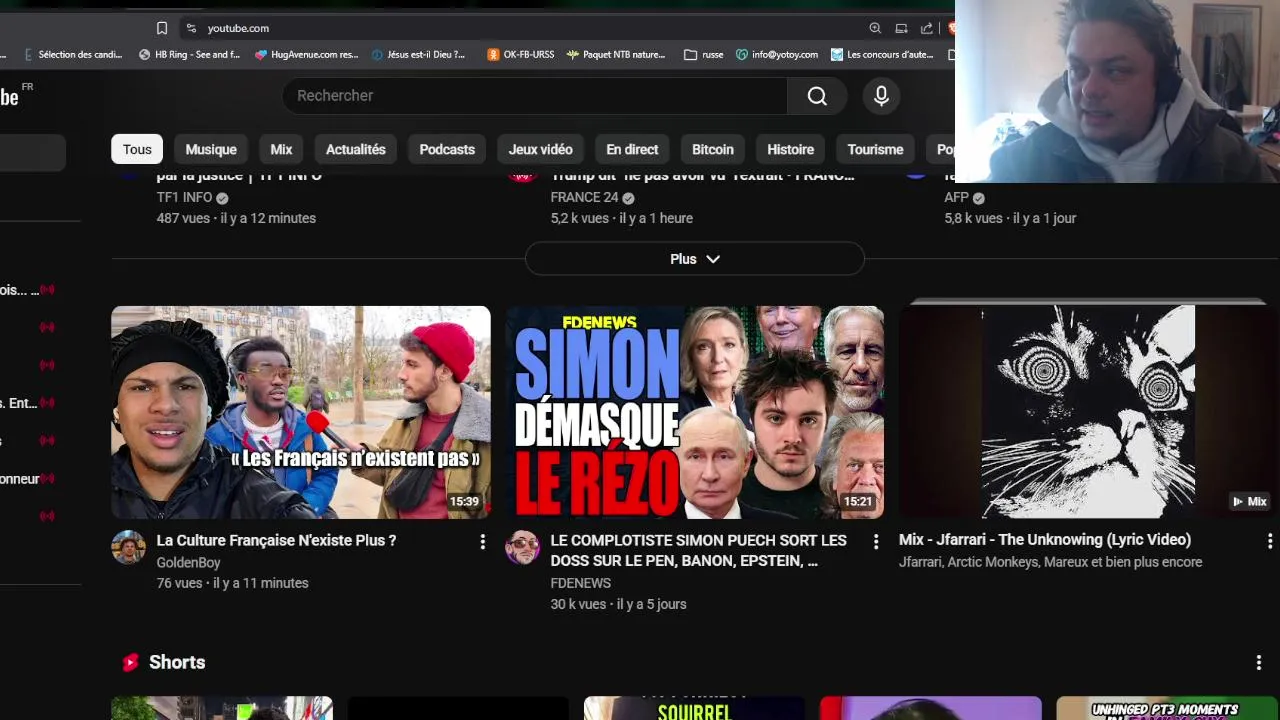This screenshot has height=720, width=1280.
Task: Open 'Sélection des candi...' bookmark
Action: click(72, 55)
